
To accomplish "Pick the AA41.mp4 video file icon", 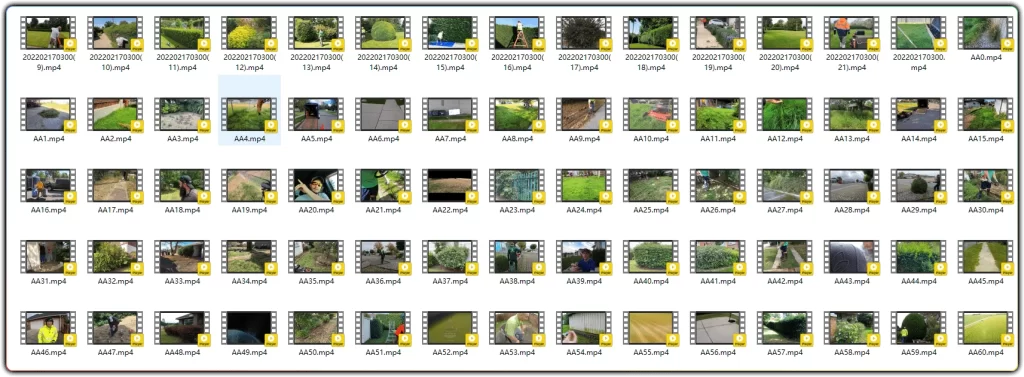I will pos(718,257).
